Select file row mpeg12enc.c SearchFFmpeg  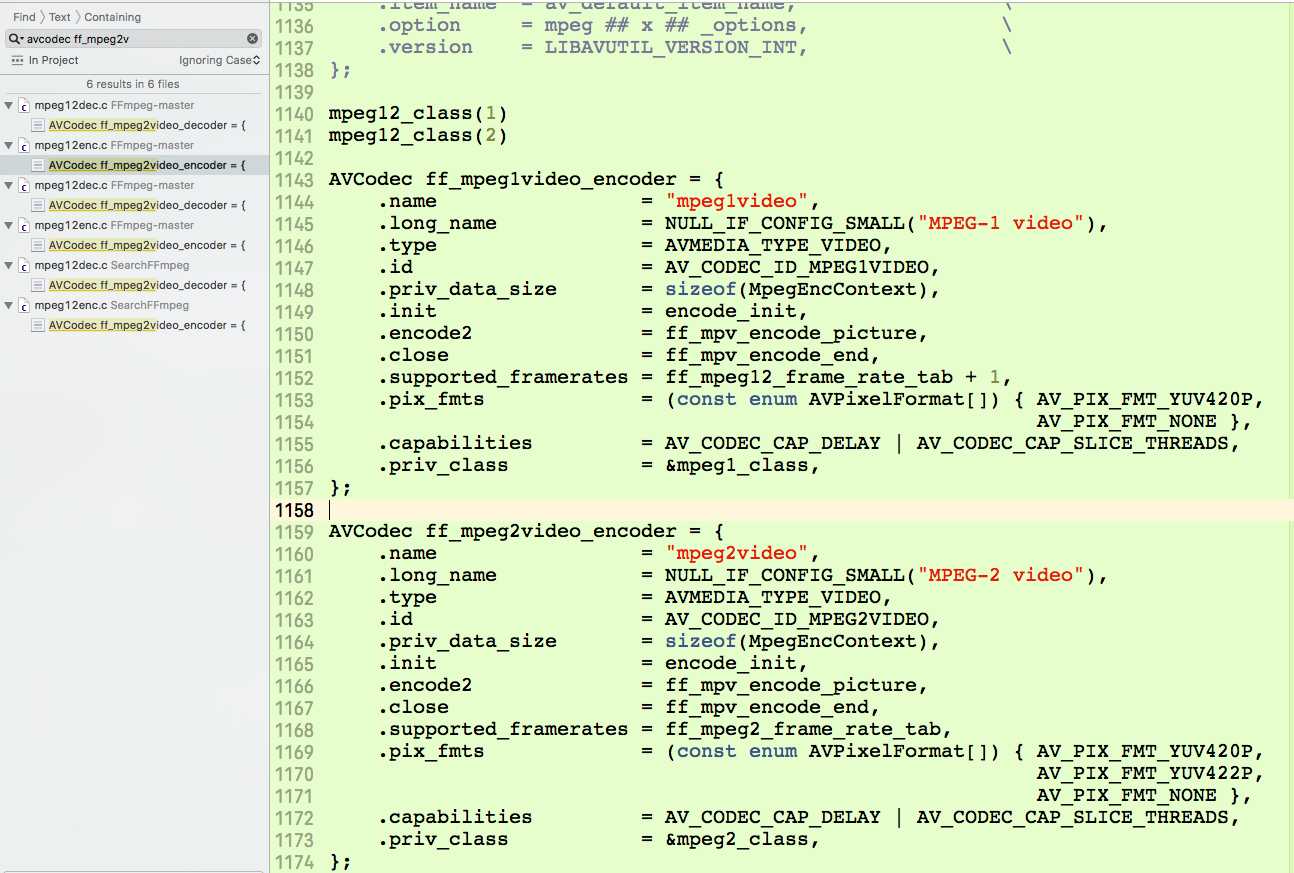(x=134, y=305)
